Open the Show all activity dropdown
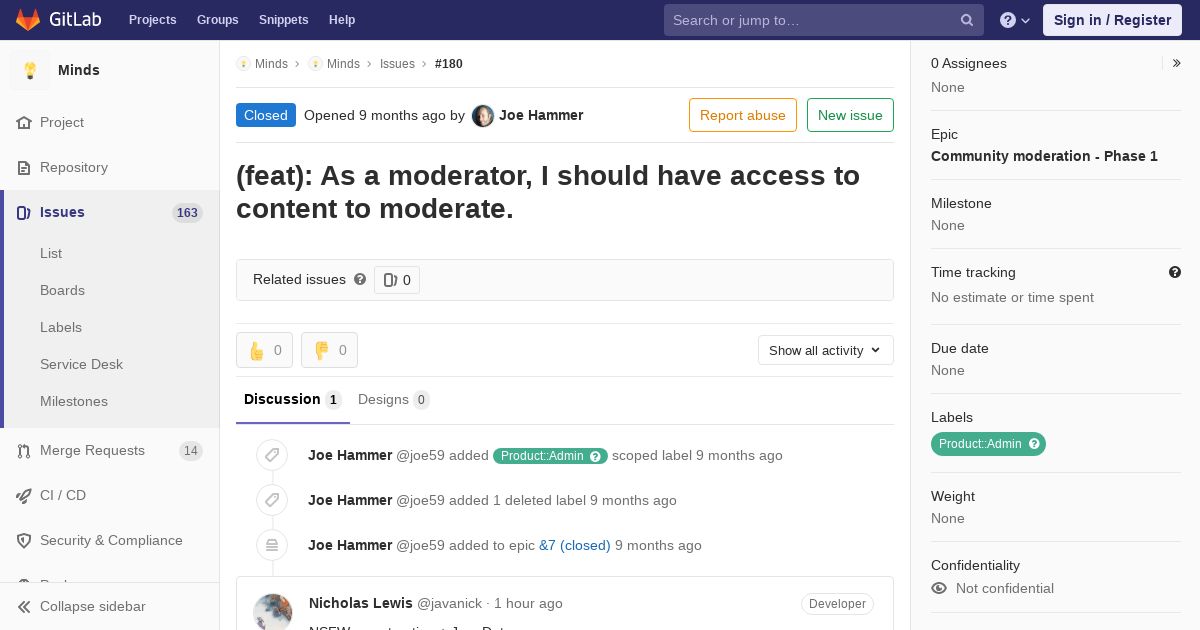The height and width of the screenshot is (630, 1200). (826, 350)
